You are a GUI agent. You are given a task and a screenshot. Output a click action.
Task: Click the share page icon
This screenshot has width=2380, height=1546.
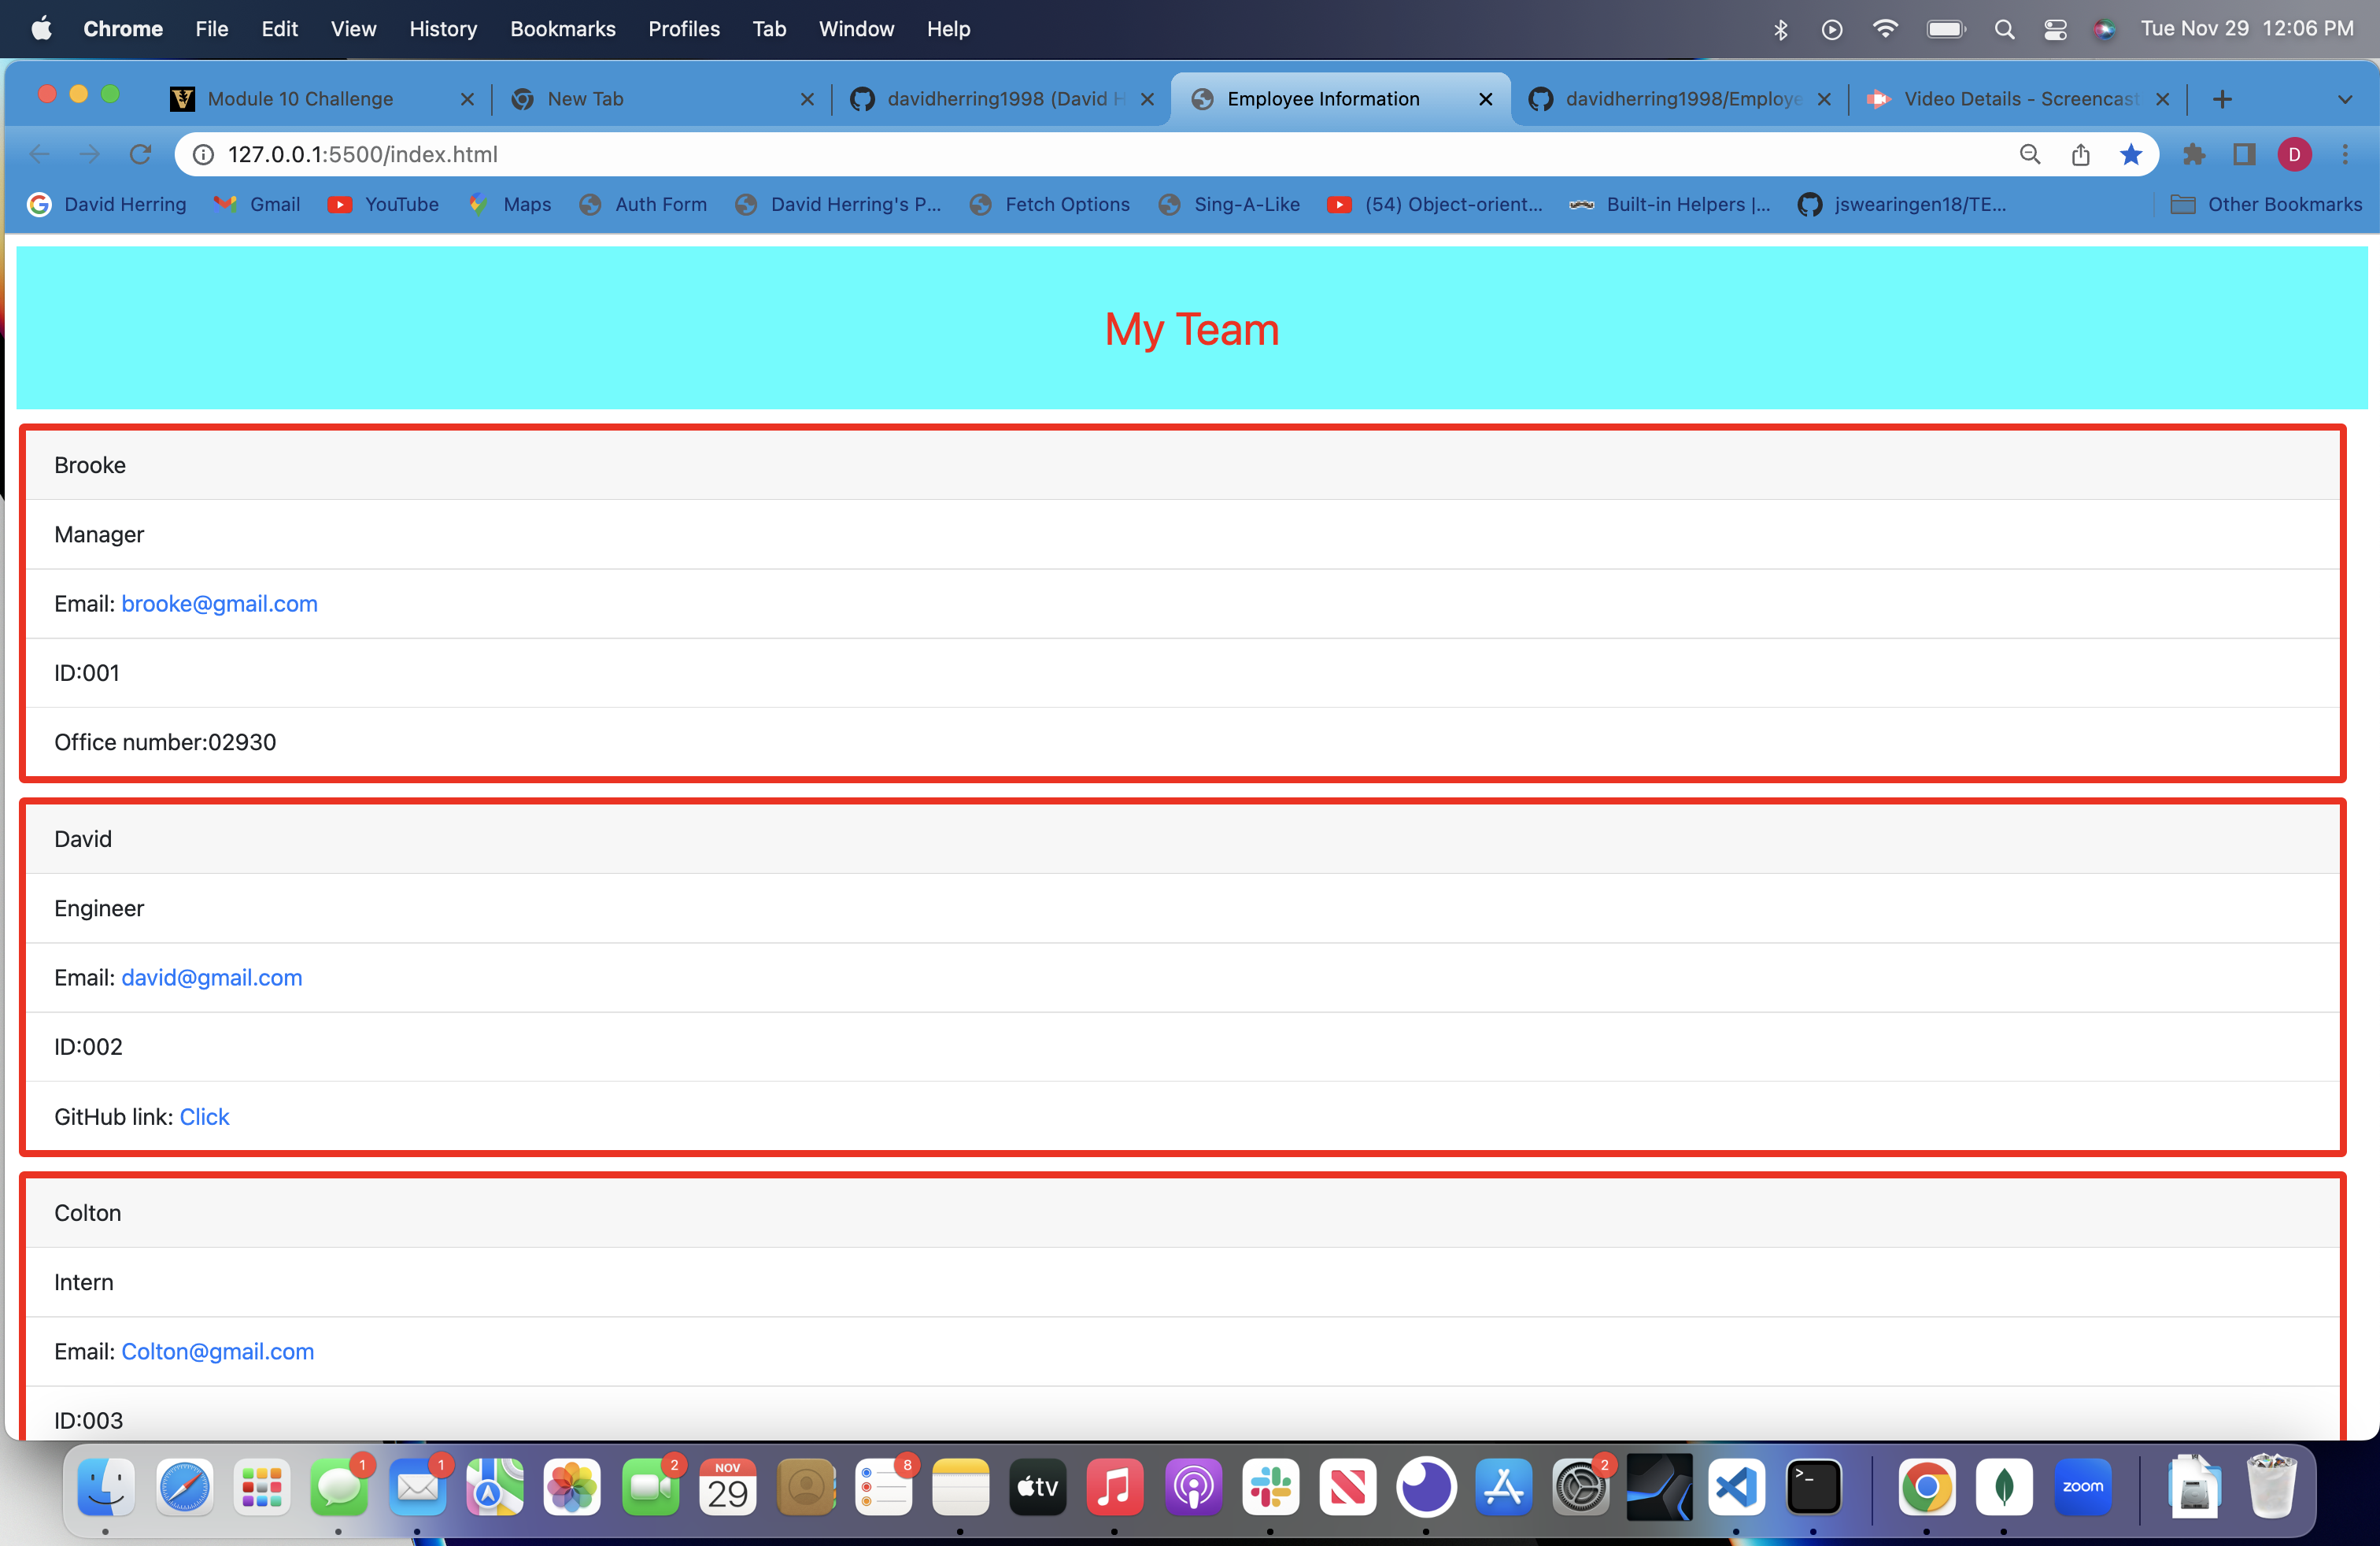pos(2081,154)
